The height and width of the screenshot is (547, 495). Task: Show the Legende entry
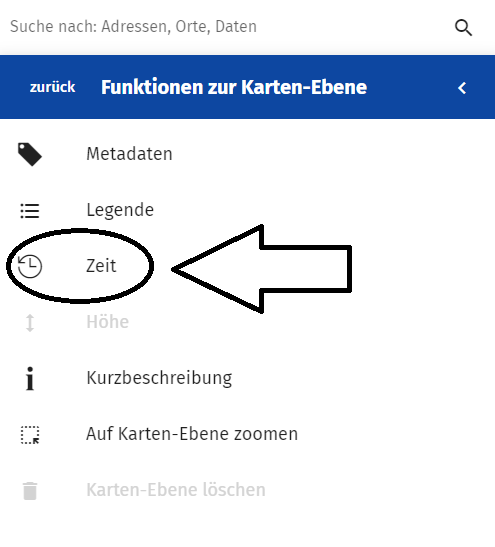click(120, 210)
